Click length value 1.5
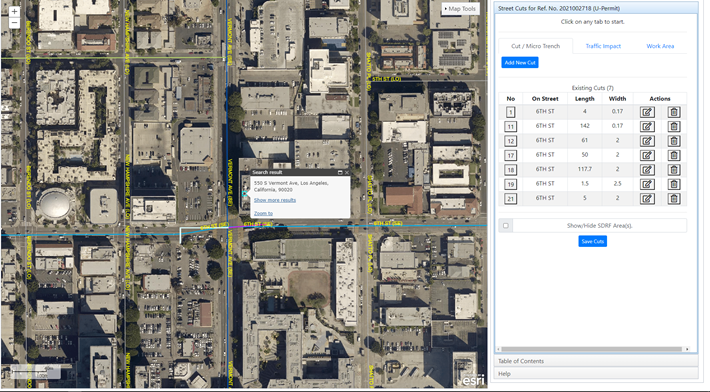 point(585,183)
